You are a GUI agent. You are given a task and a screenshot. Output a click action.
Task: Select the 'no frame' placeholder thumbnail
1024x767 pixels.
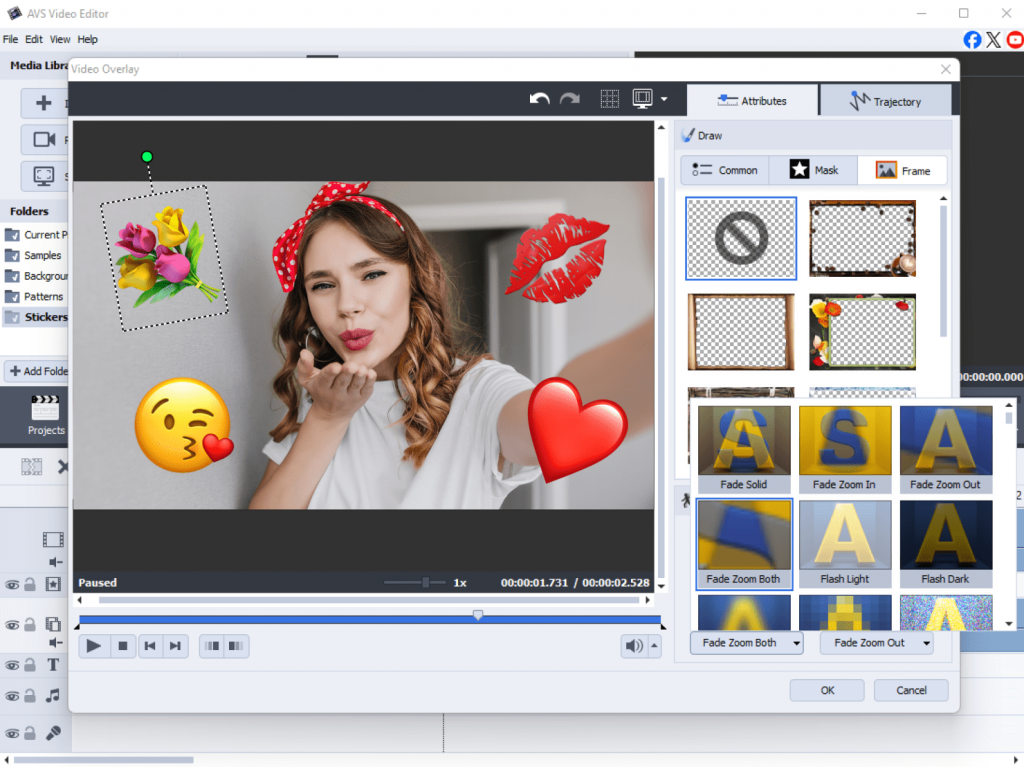coord(741,238)
